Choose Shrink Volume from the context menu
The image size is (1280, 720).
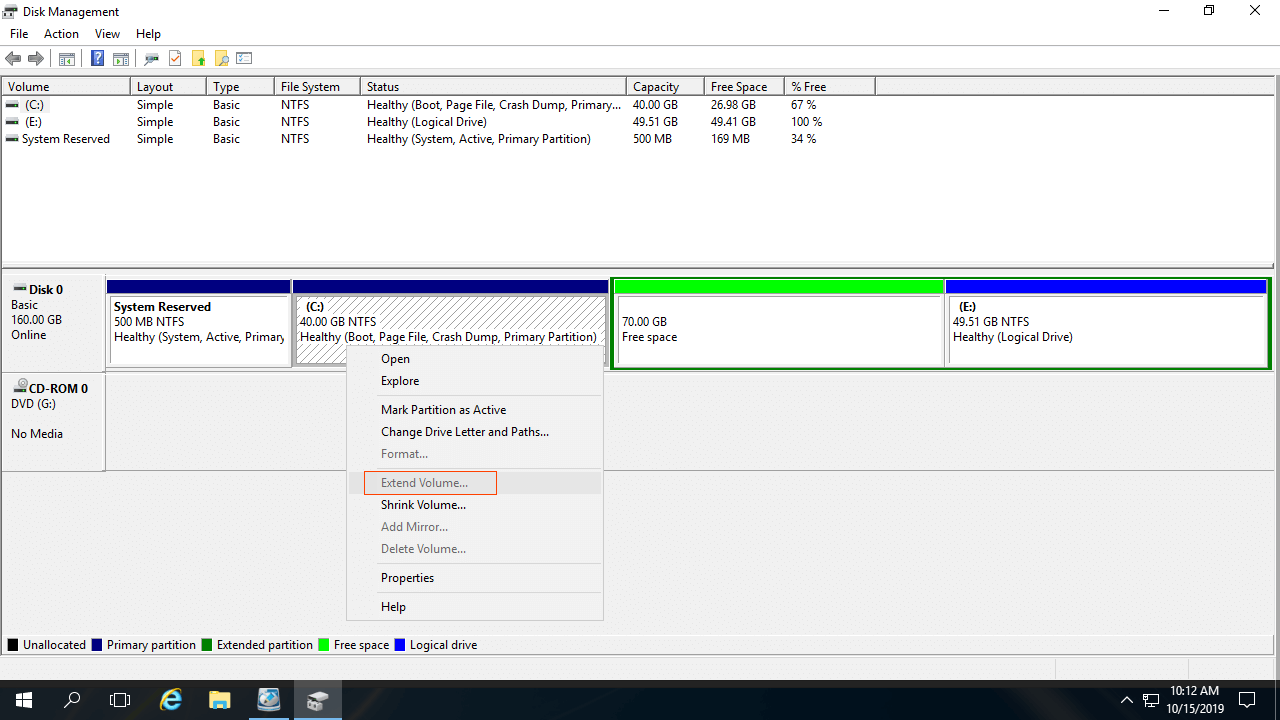pyautogui.click(x=423, y=505)
